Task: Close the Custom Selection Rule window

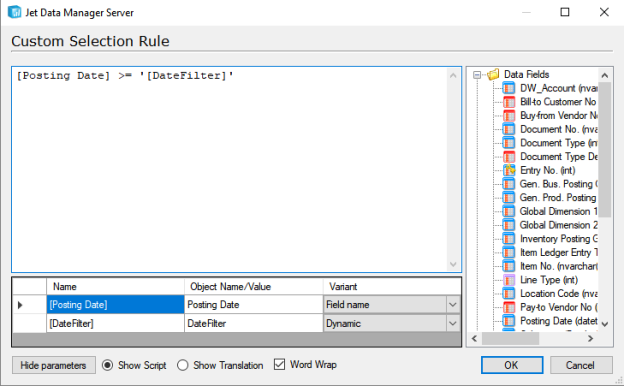Action: [604, 12]
